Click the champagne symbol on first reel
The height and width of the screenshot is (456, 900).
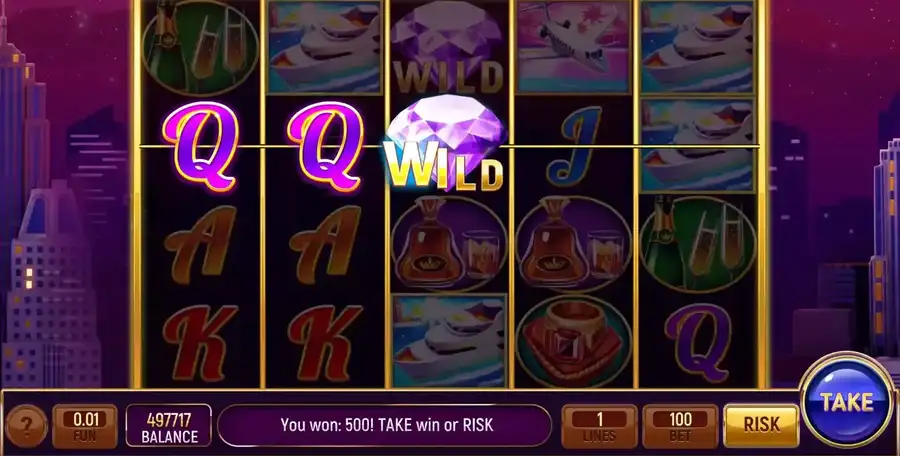[x=200, y=48]
